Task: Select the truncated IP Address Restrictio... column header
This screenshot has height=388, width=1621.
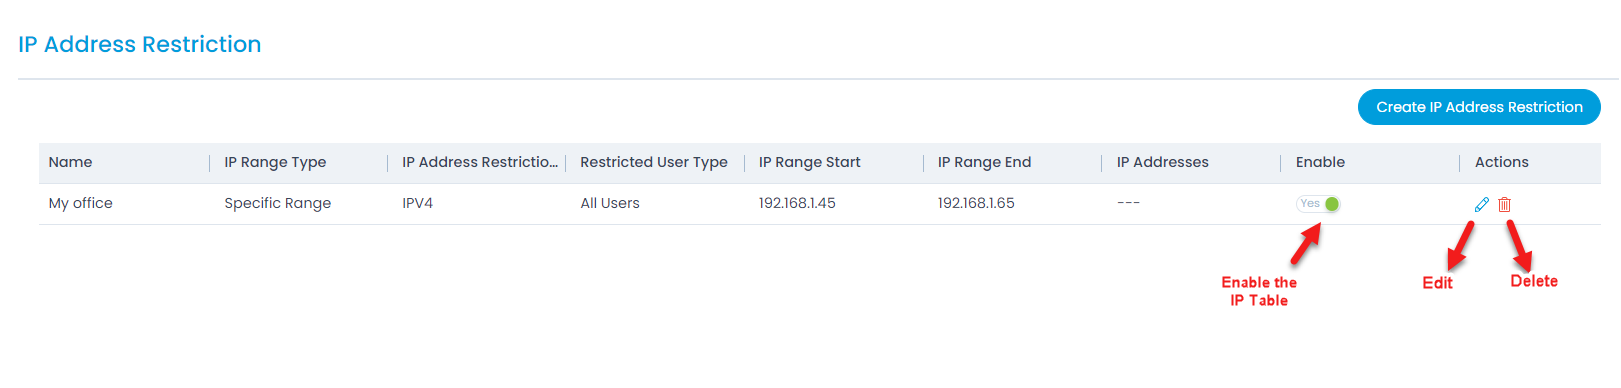Action: (x=480, y=162)
